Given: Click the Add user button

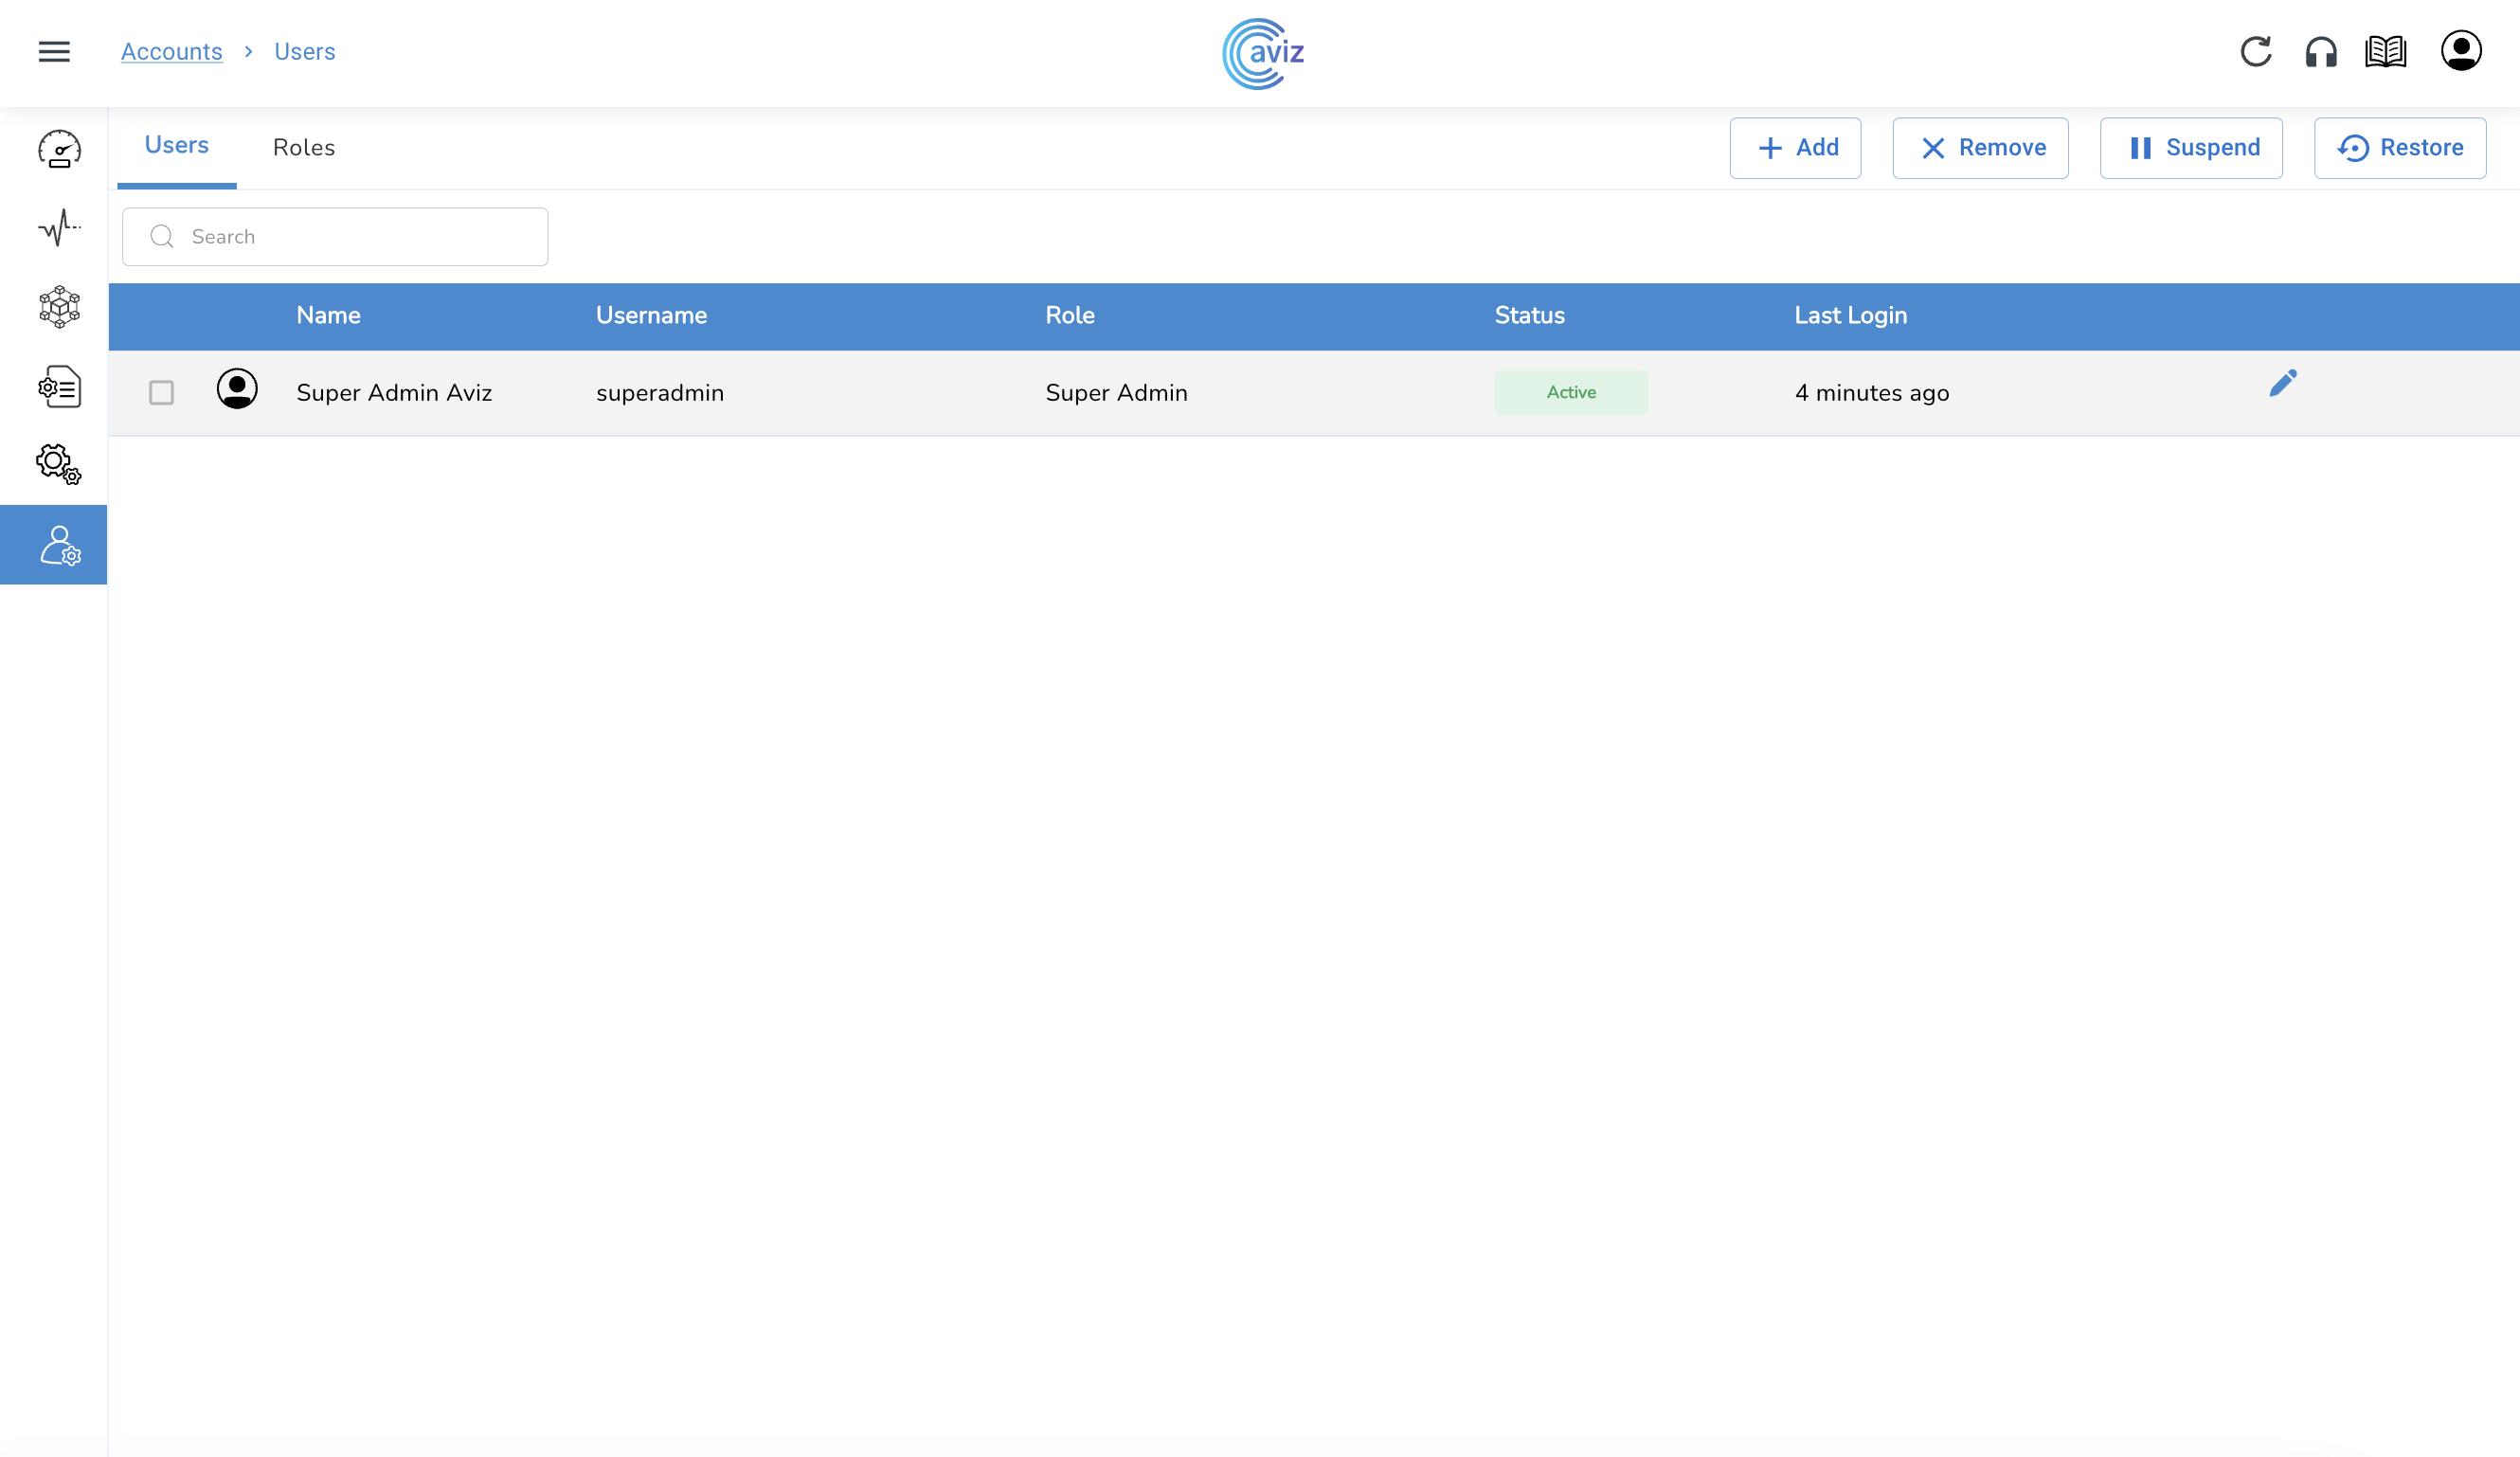Looking at the screenshot, I should coord(1795,148).
